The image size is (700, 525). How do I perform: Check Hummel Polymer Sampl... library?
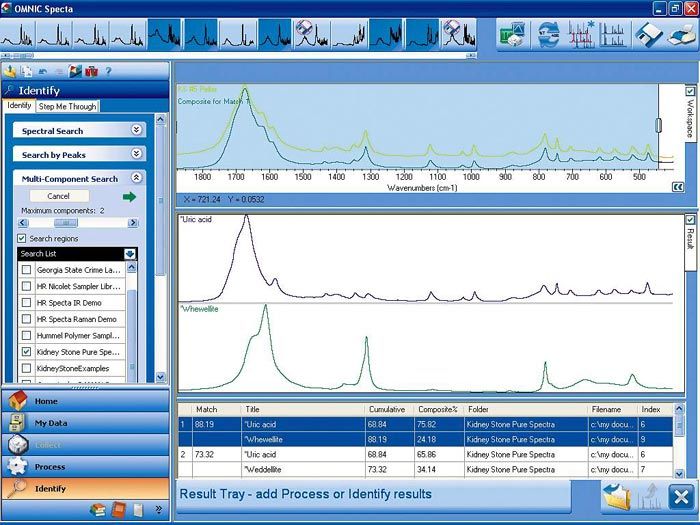26,335
